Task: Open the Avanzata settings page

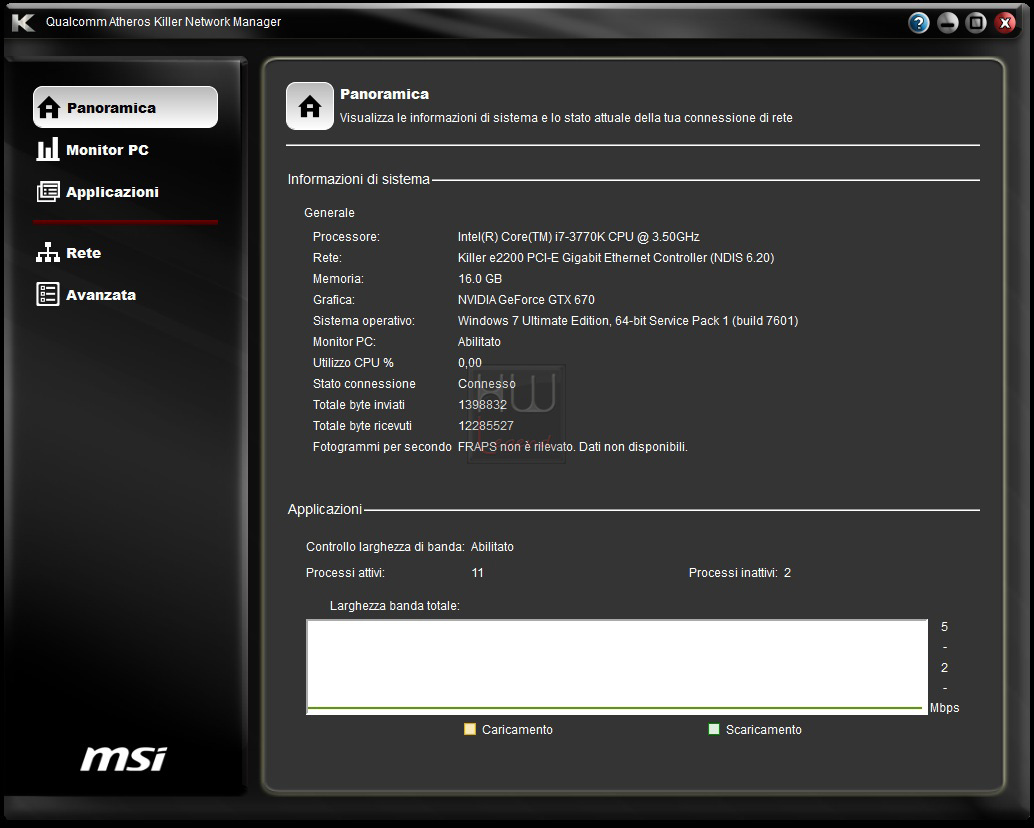Action: coord(86,295)
